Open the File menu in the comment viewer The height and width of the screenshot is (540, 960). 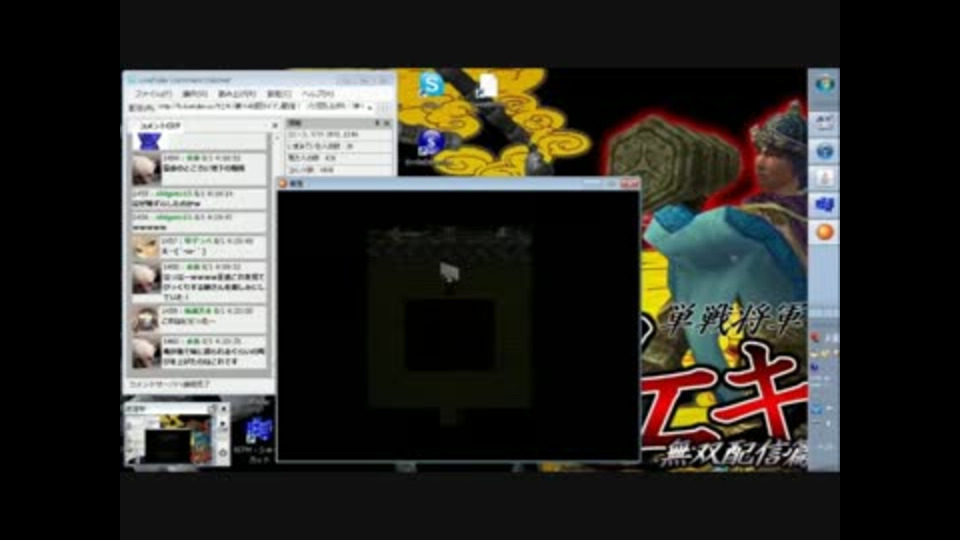tap(153, 94)
